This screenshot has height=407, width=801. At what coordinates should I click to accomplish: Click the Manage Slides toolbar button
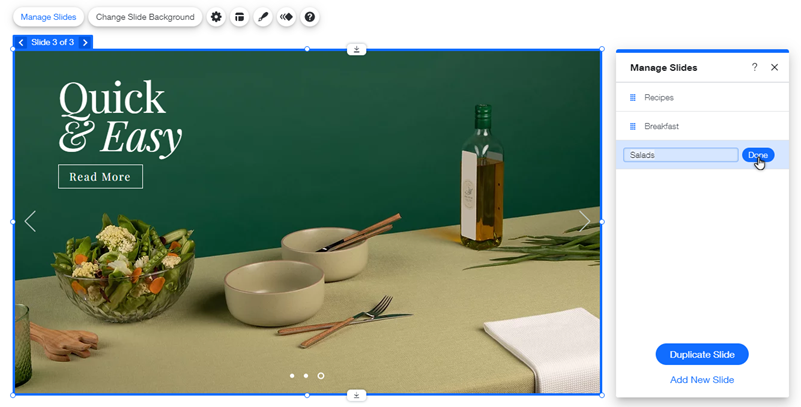48,17
